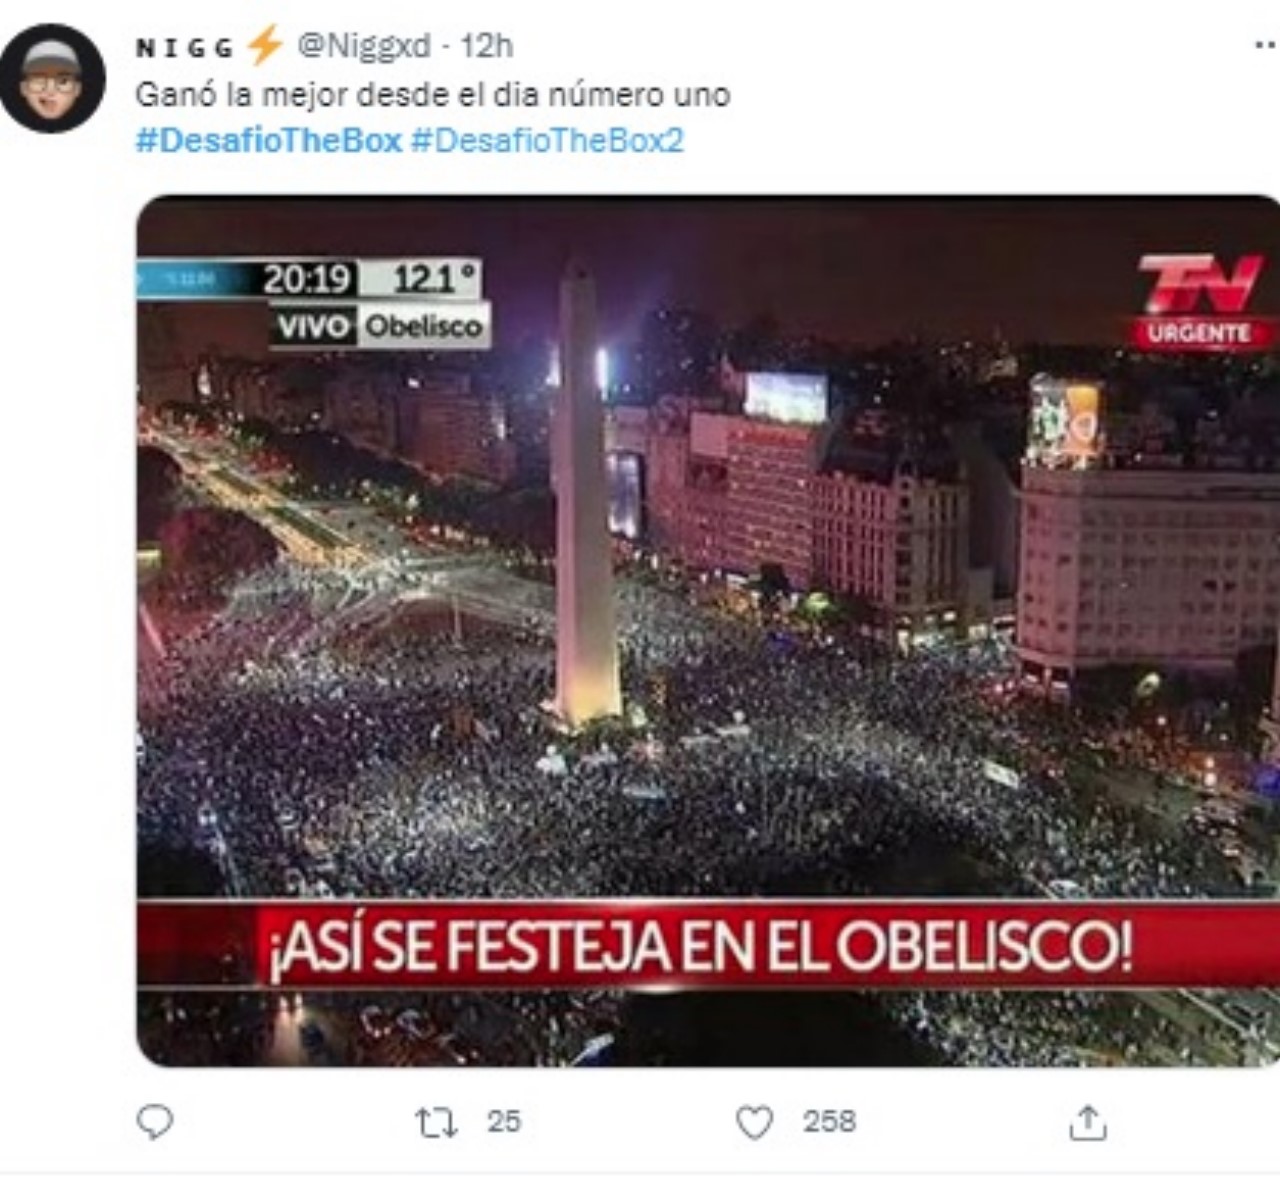The width and height of the screenshot is (1280, 1201).
Task: Open the #DesafioTheBox2 hashtag
Action: point(547,140)
